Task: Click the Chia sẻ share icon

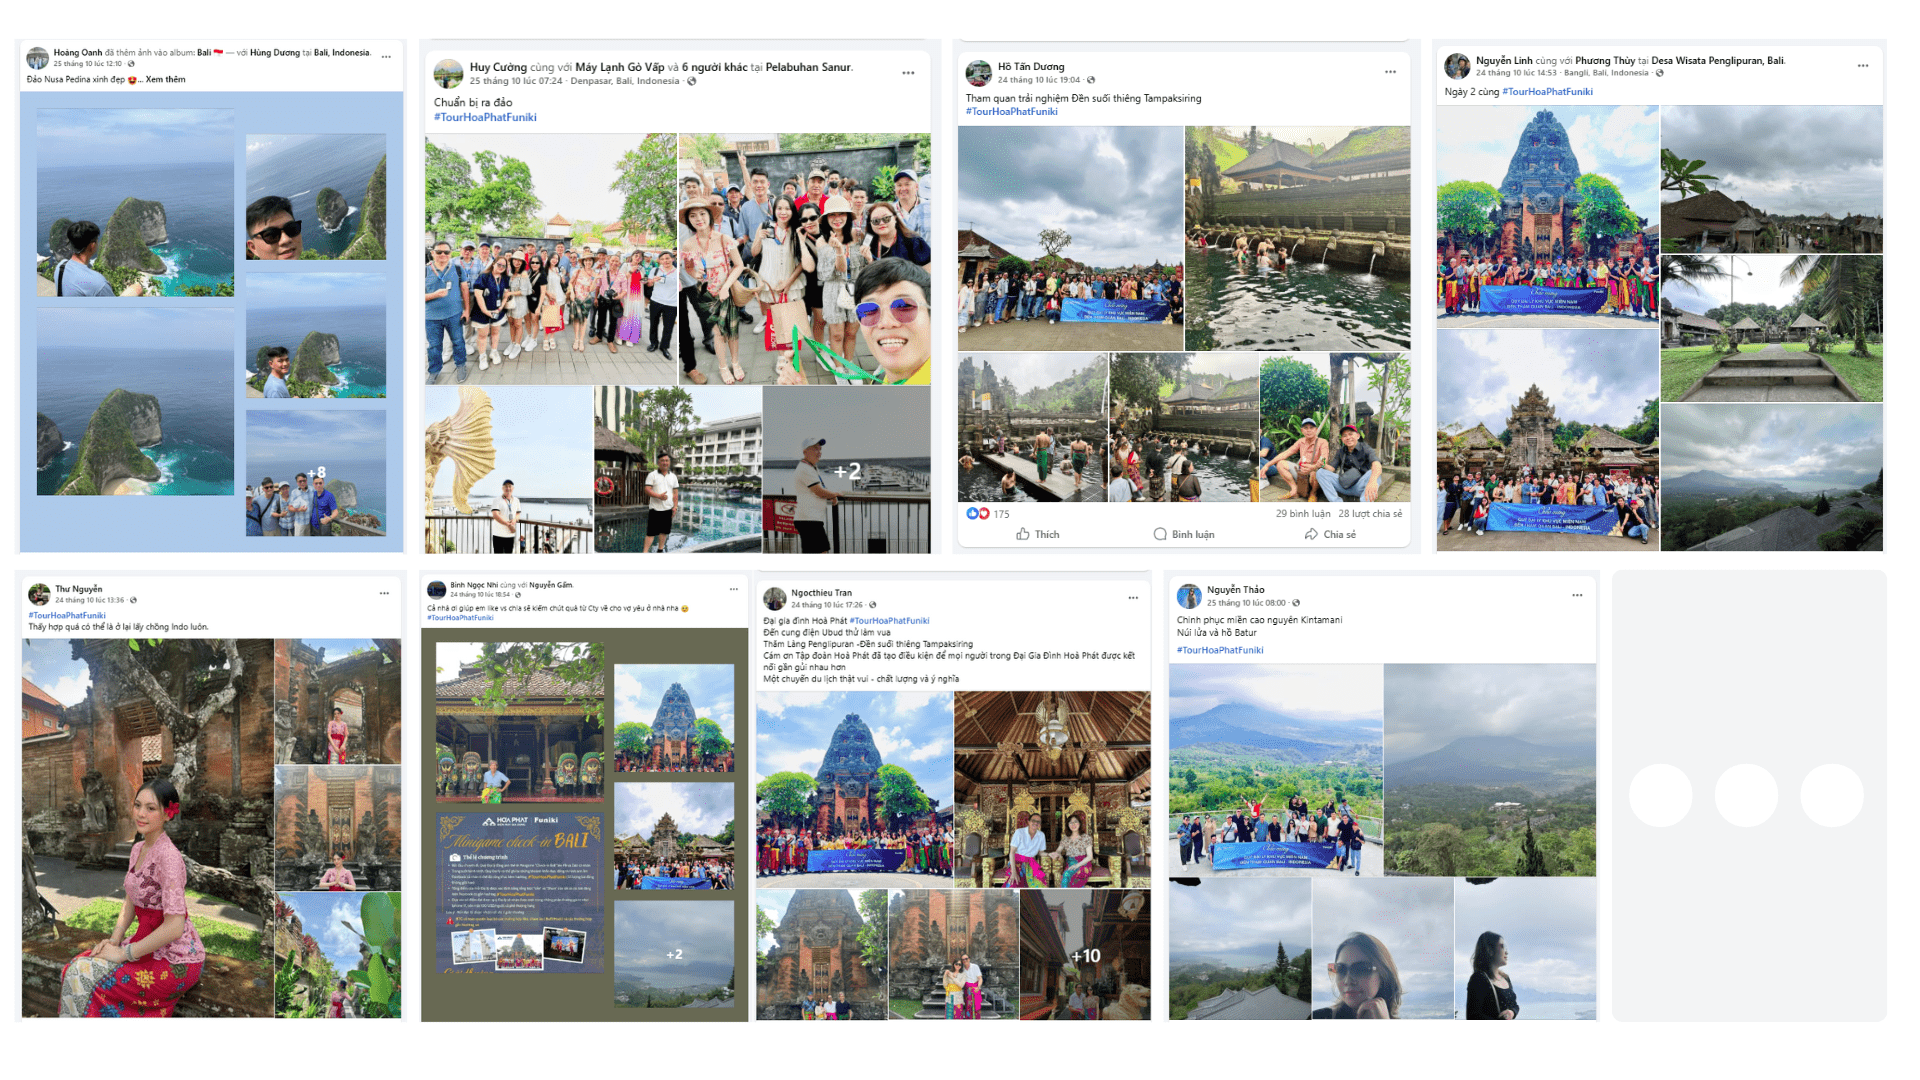Action: 1311,534
